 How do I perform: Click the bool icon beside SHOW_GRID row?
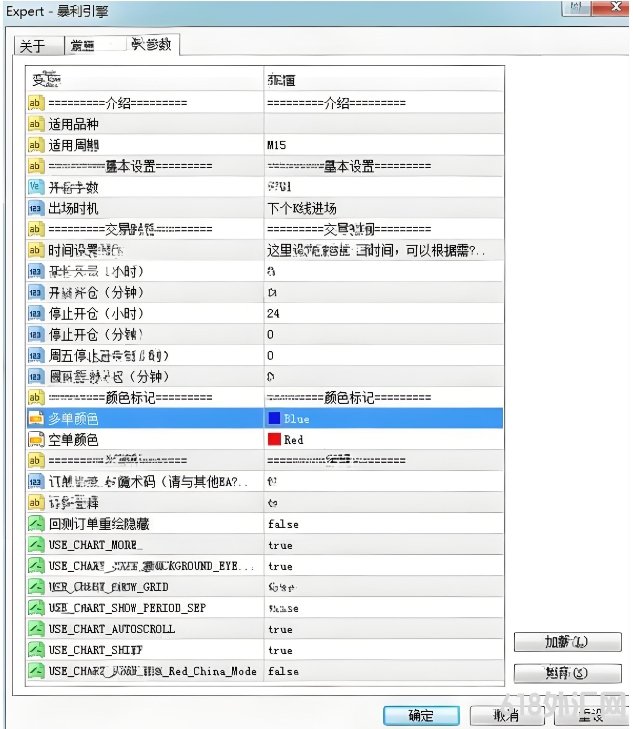click(35, 587)
